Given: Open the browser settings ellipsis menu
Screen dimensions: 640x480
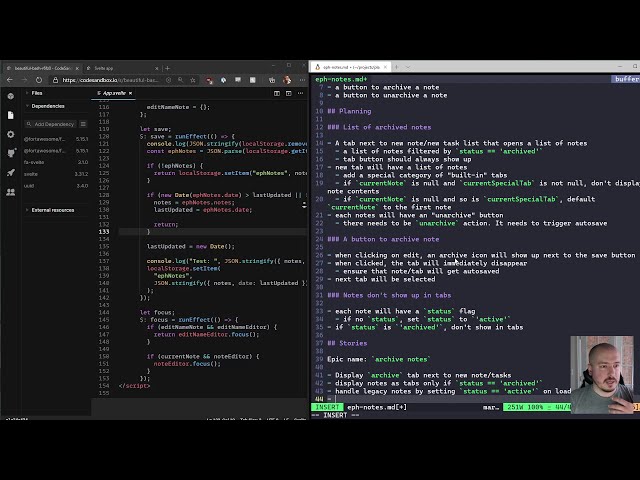Looking at the screenshot, I should coord(302,80).
